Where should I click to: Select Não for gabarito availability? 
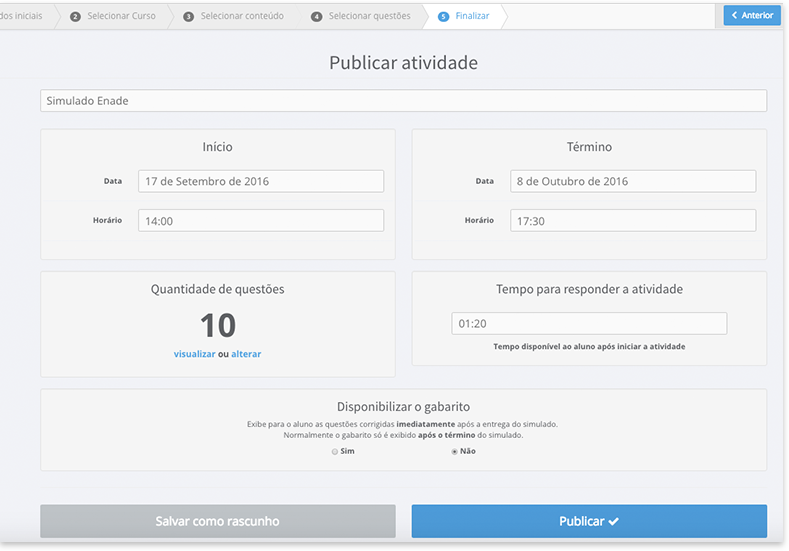point(454,452)
